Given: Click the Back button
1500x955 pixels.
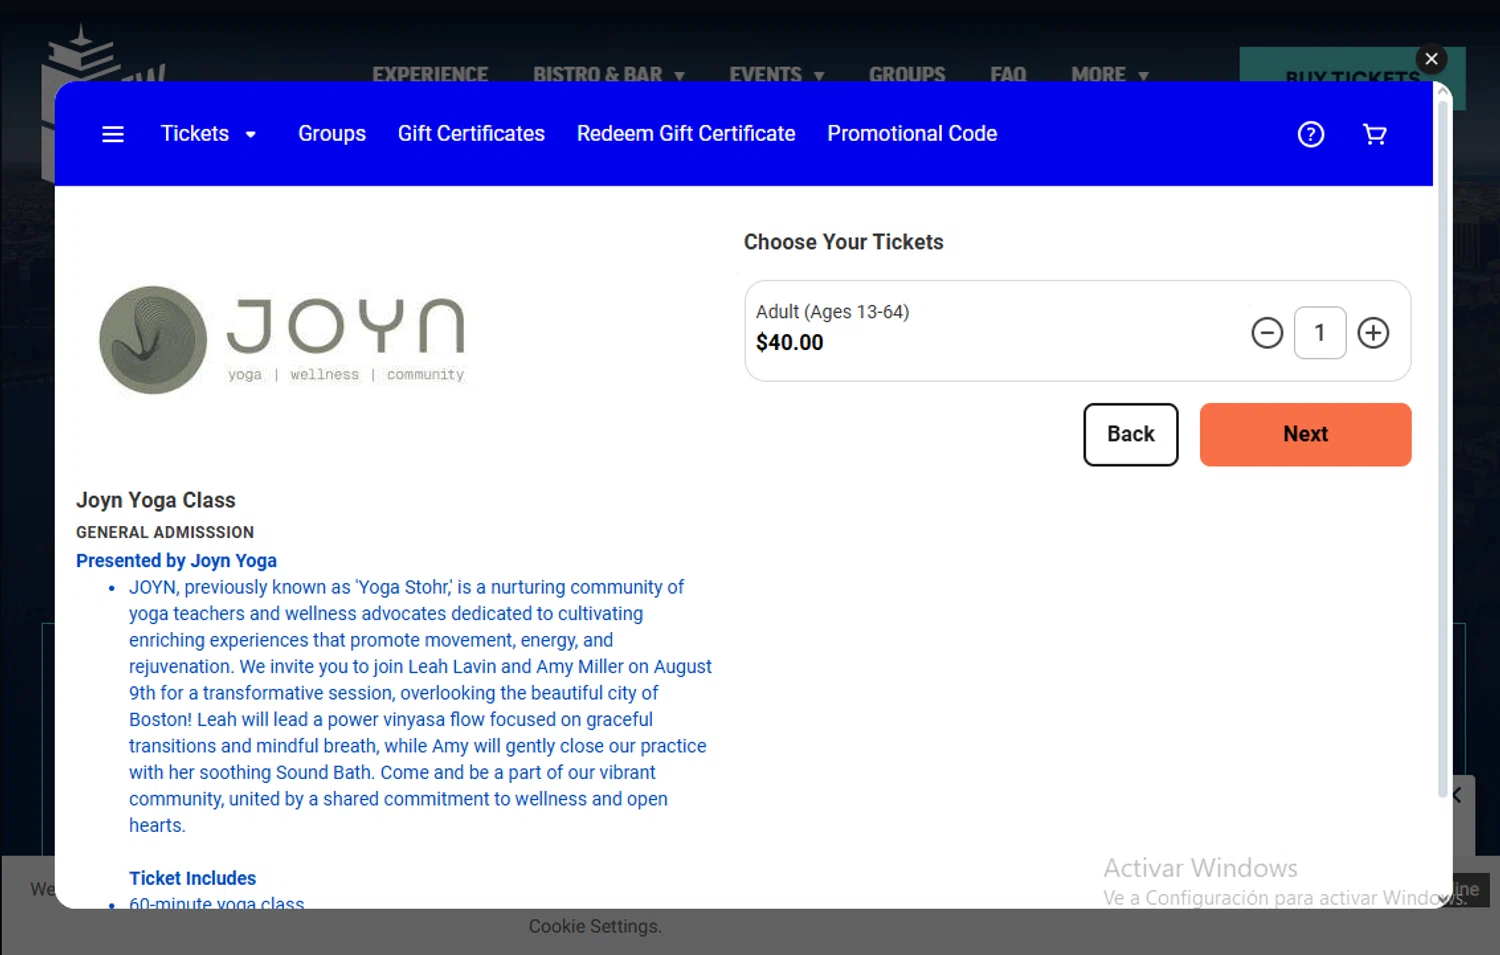Looking at the screenshot, I should pos(1131,434).
